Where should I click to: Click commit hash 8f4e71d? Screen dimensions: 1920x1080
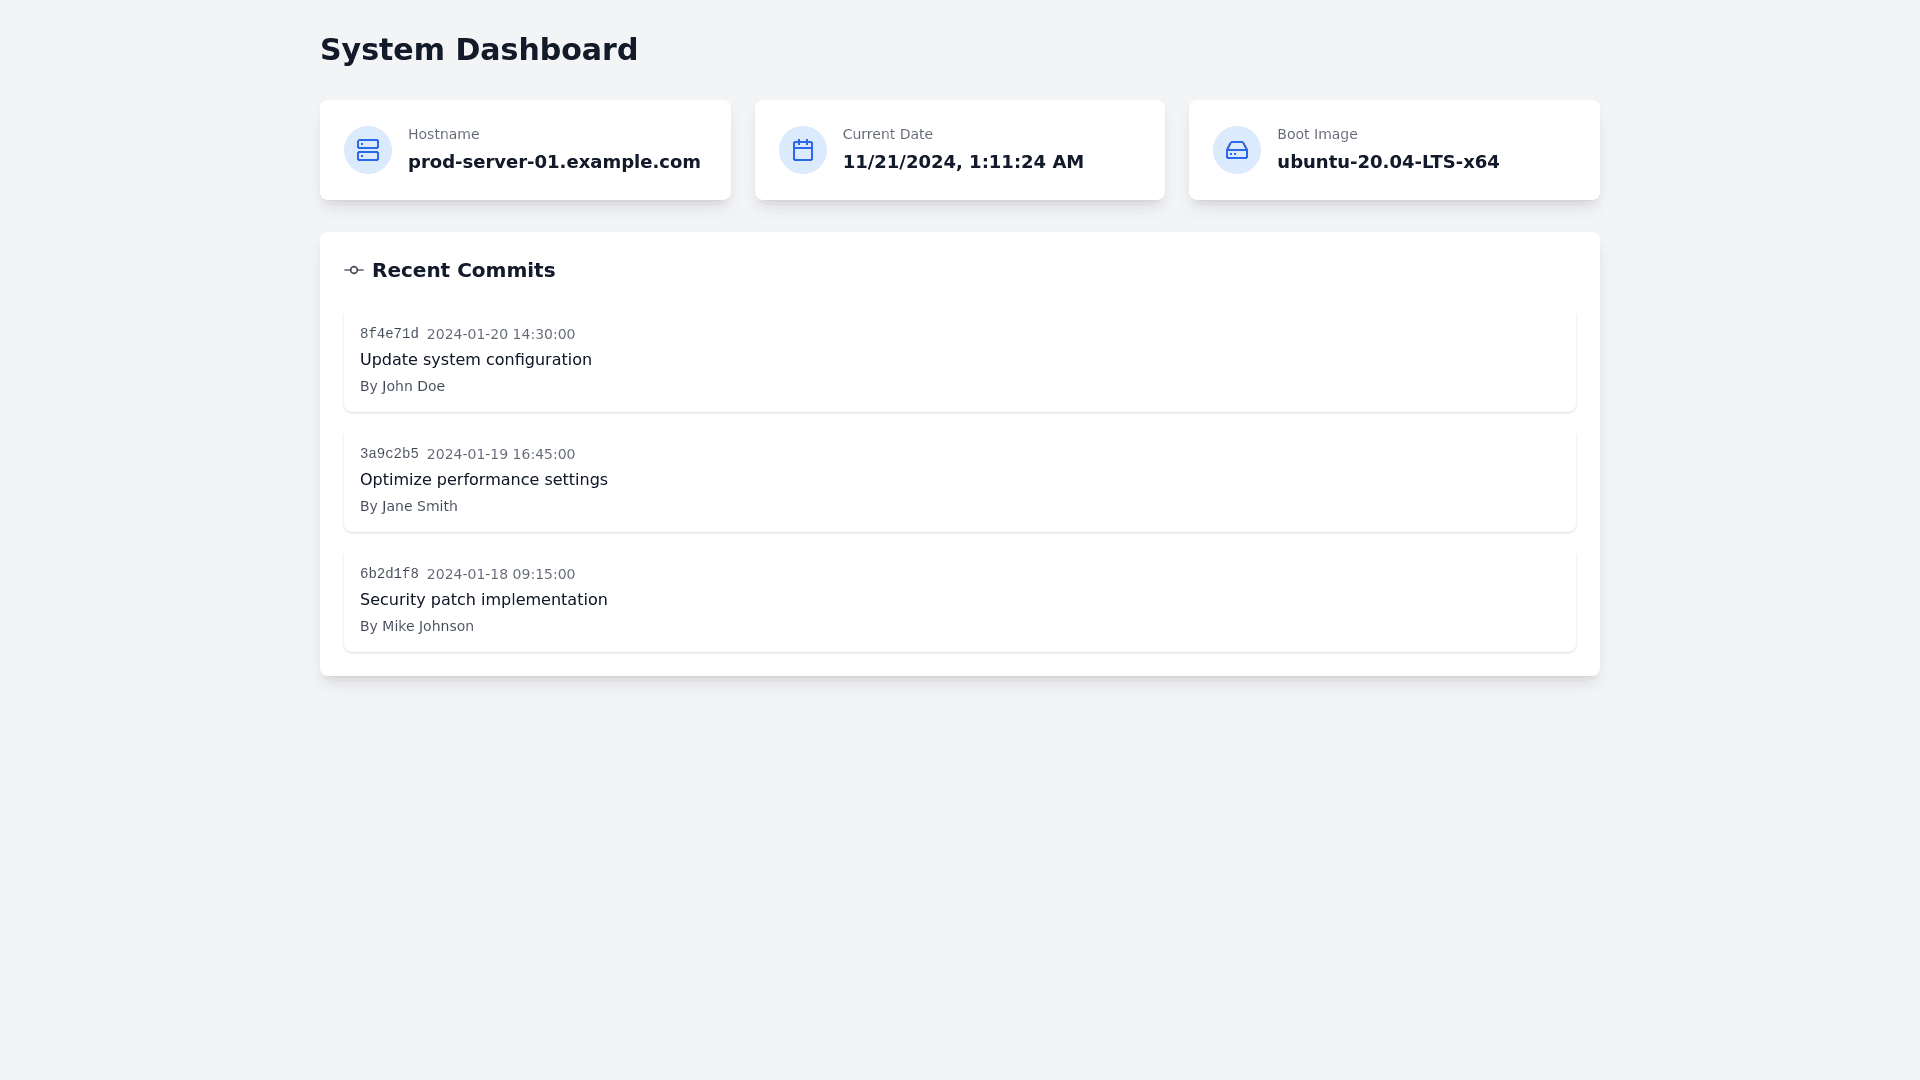389,334
